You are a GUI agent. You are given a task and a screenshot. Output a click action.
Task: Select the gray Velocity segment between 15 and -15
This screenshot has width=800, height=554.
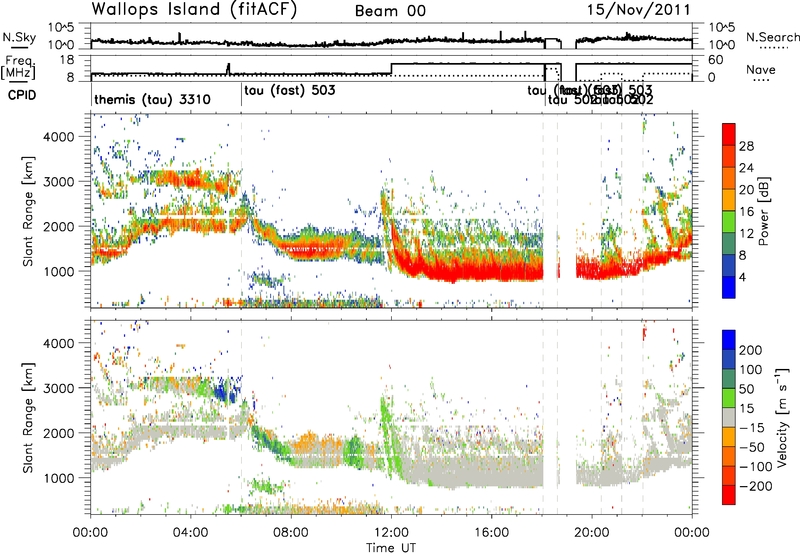click(x=729, y=417)
